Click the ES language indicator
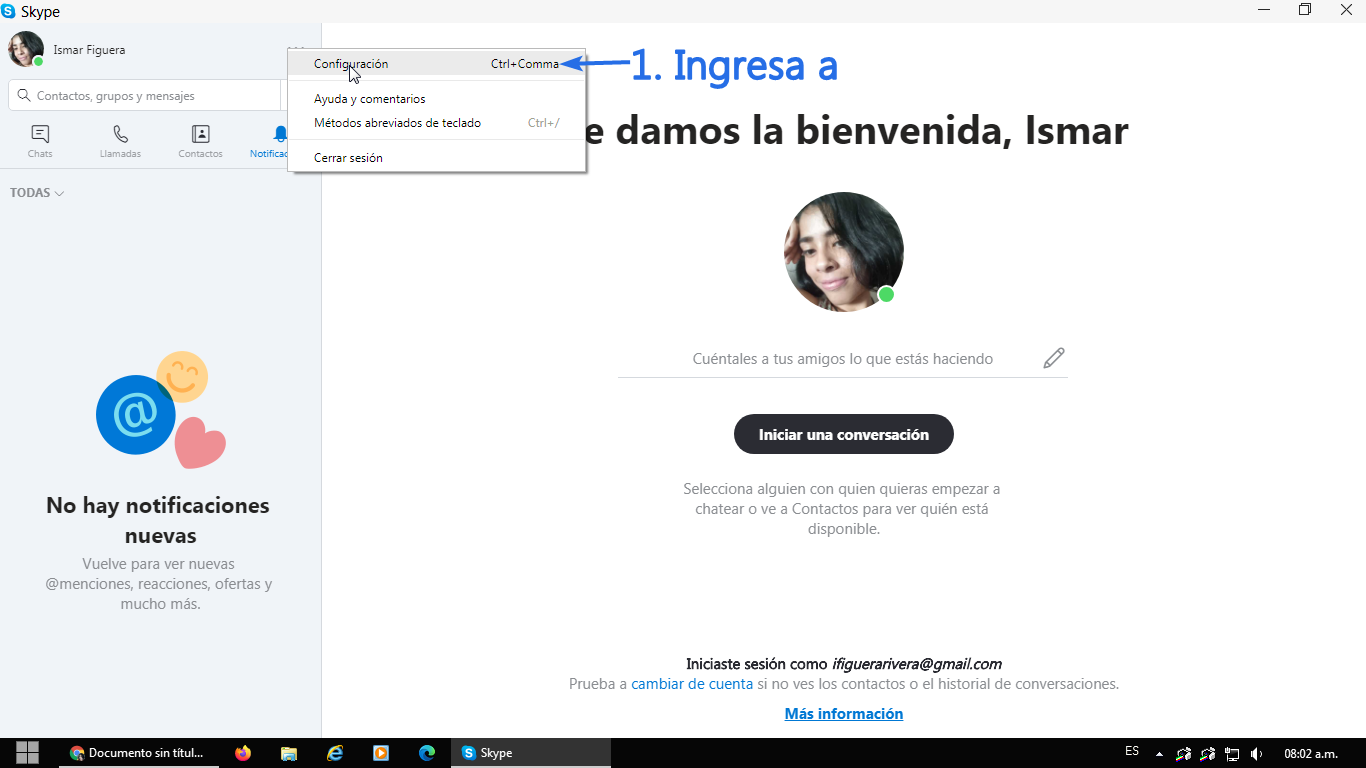 point(1132,751)
